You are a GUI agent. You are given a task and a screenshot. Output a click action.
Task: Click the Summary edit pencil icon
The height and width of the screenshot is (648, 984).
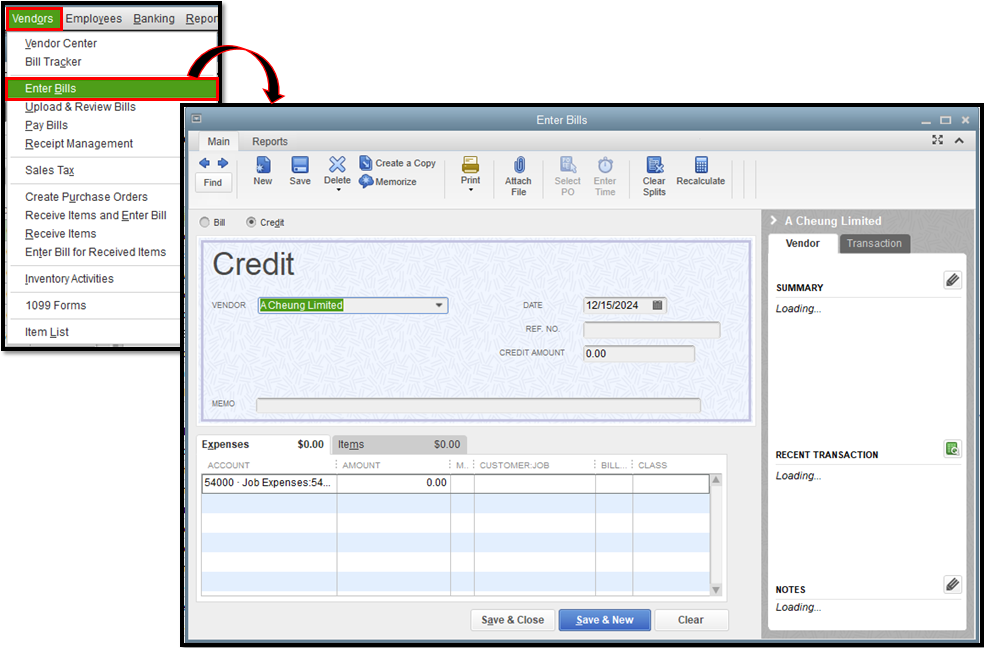(x=953, y=280)
